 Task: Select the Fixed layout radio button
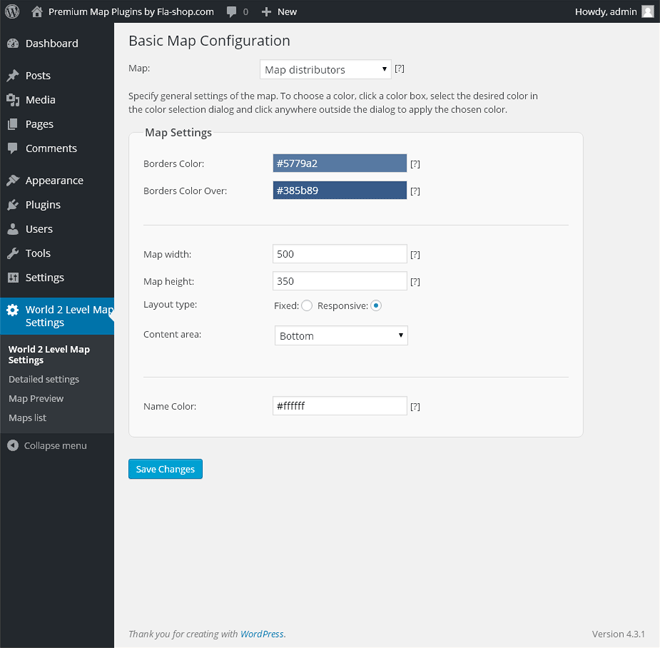click(x=307, y=306)
